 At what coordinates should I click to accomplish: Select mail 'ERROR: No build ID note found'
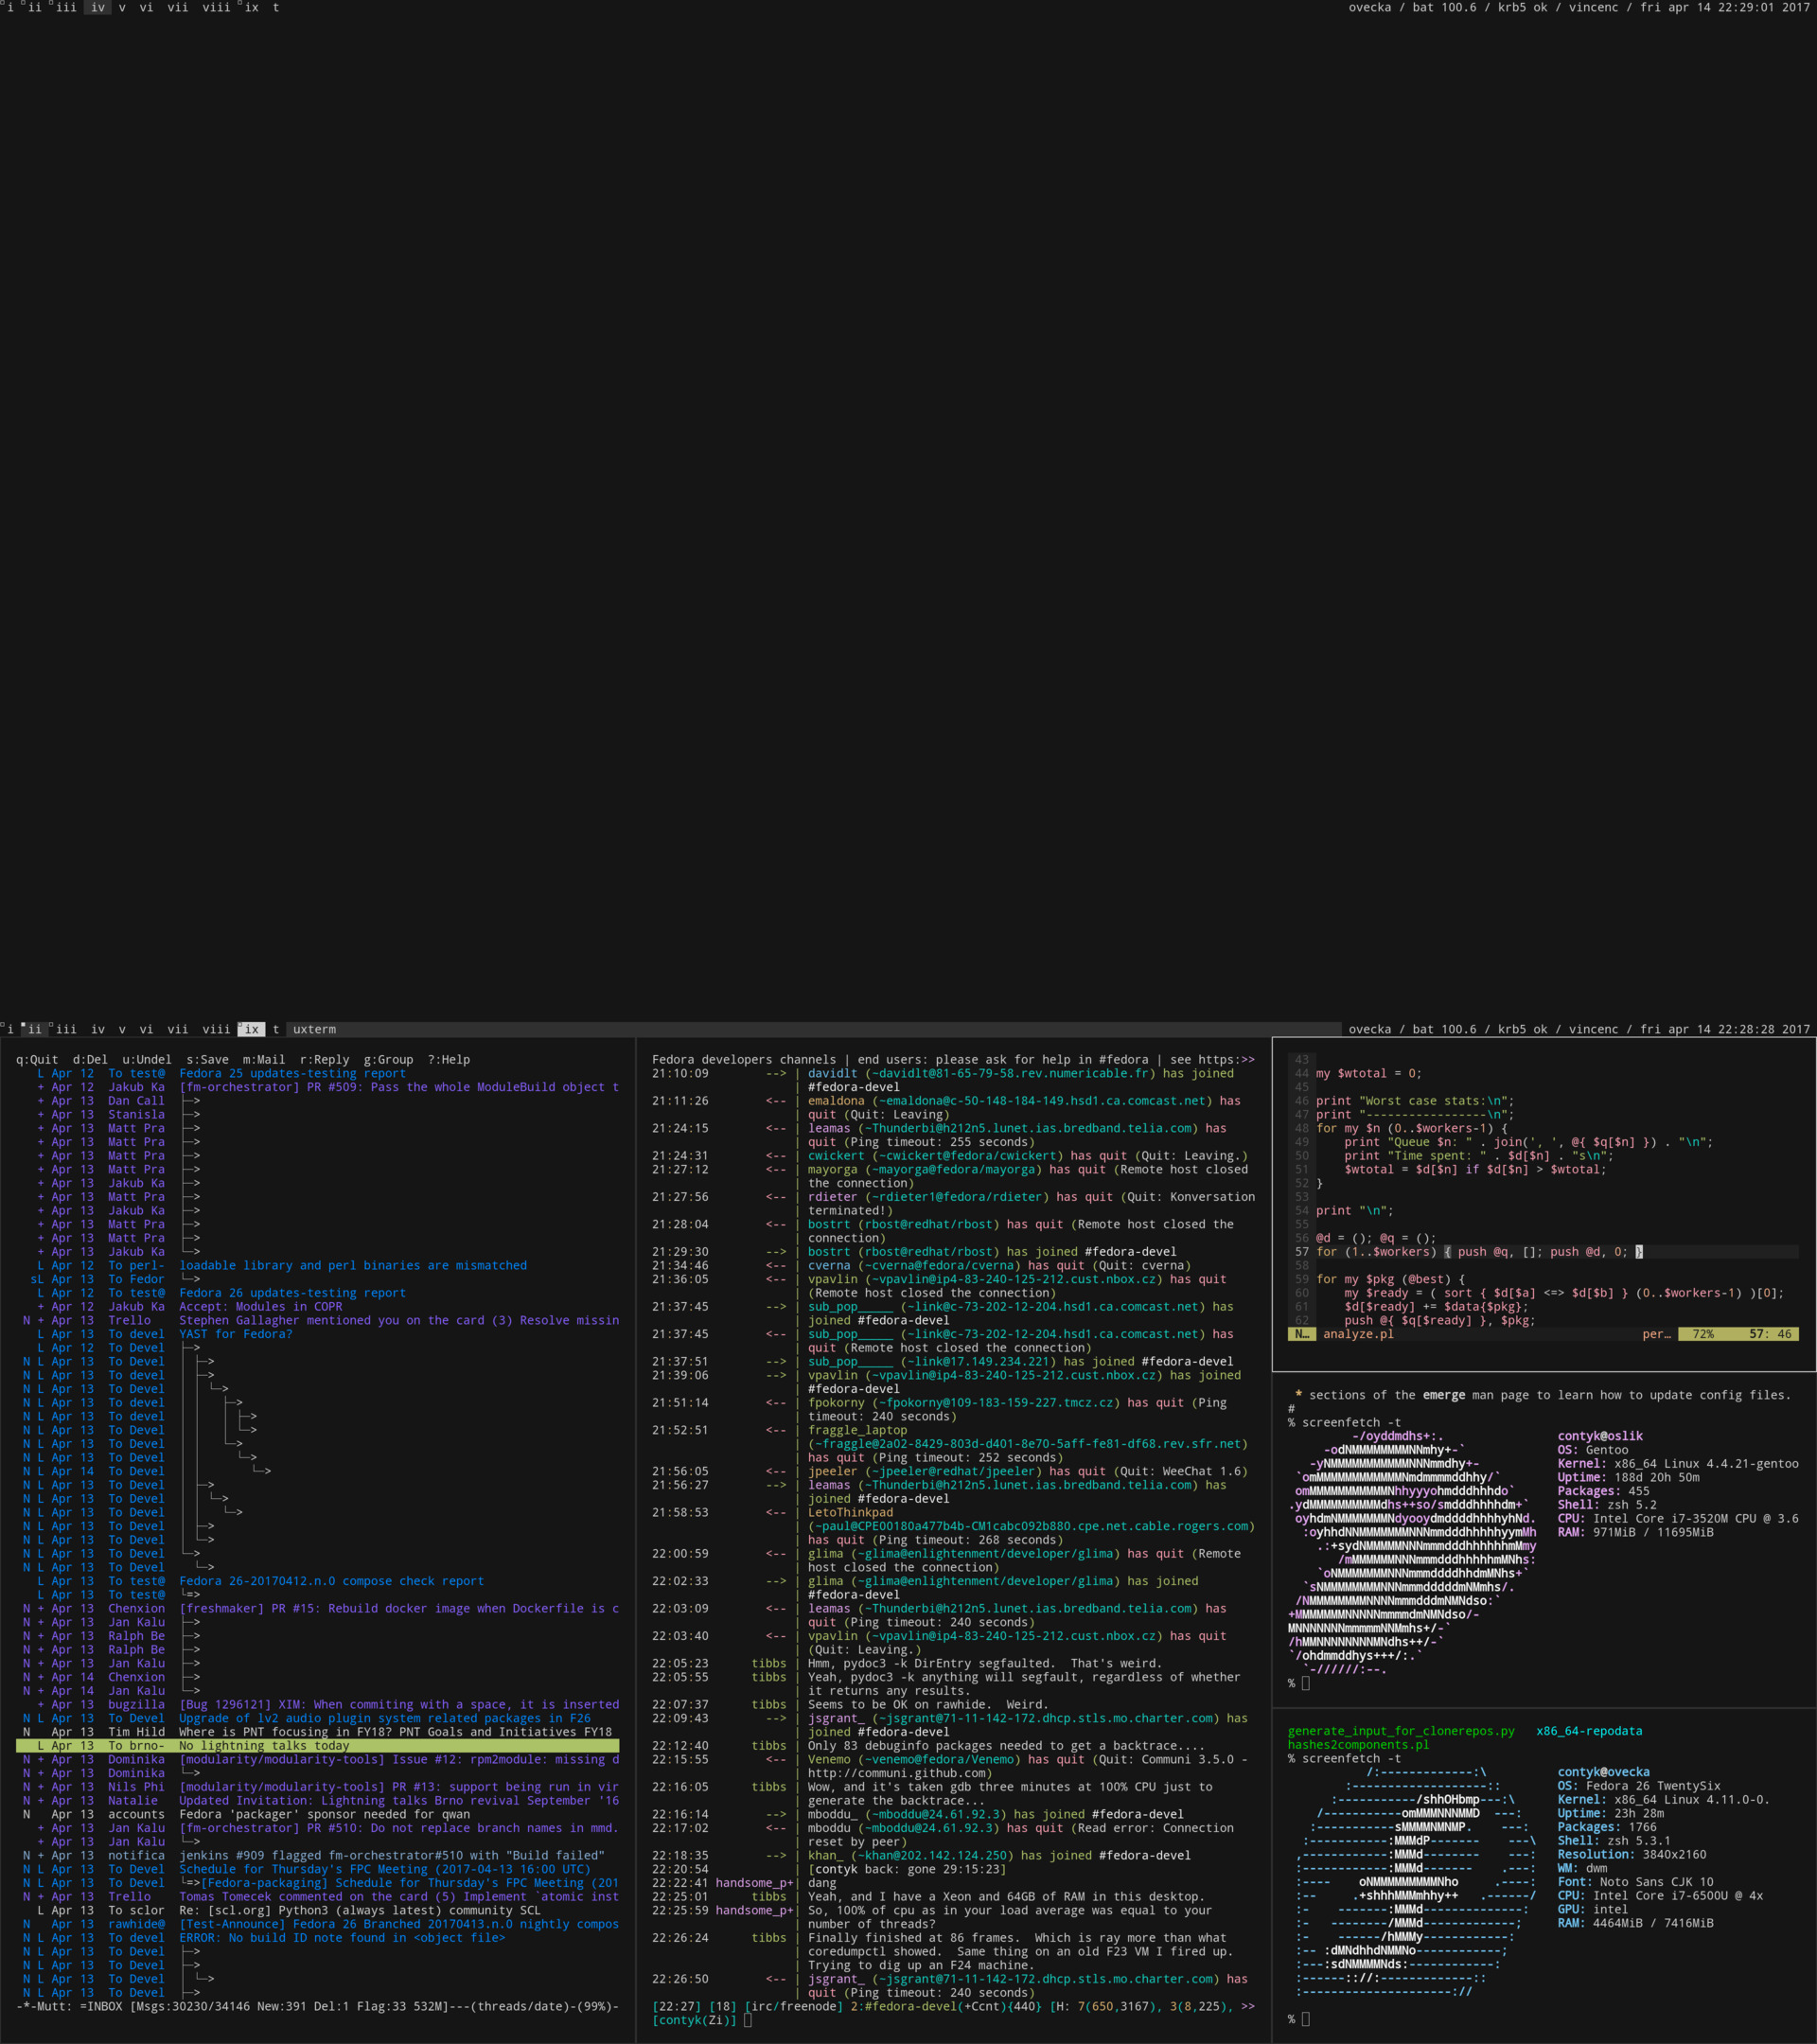click(318, 1938)
